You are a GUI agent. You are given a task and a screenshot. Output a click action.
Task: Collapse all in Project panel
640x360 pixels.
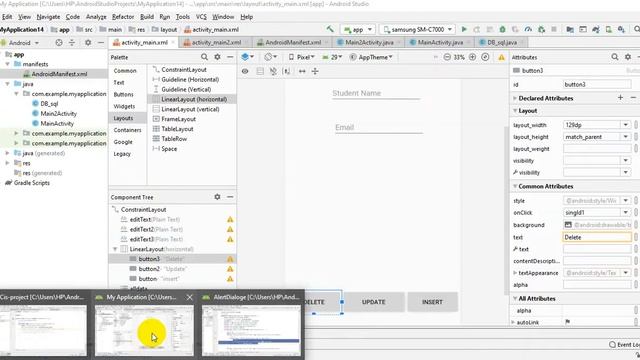click(x=72, y=42)
